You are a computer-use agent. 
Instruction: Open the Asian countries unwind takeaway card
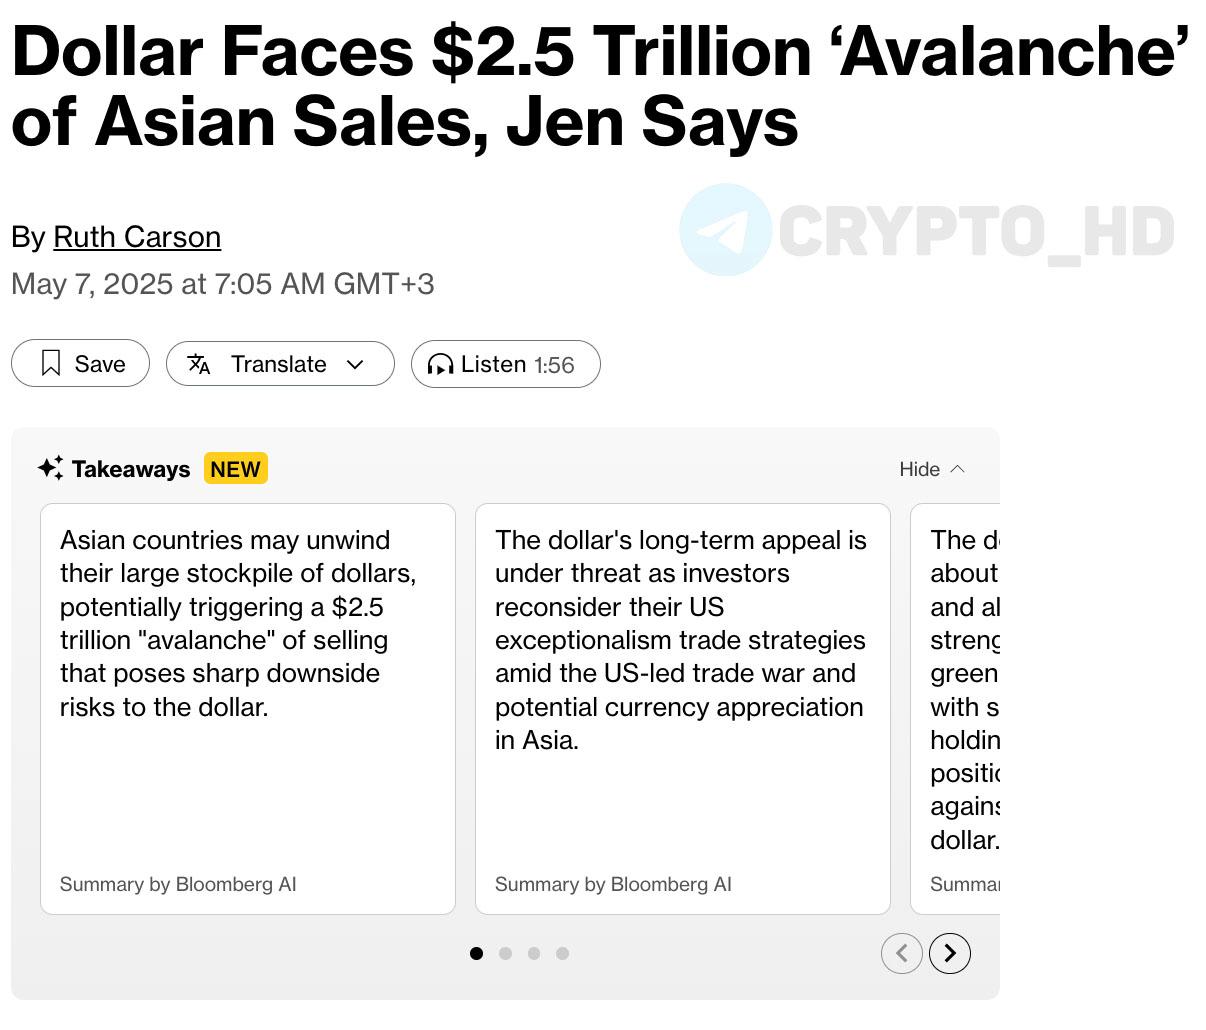coord(248,709)
